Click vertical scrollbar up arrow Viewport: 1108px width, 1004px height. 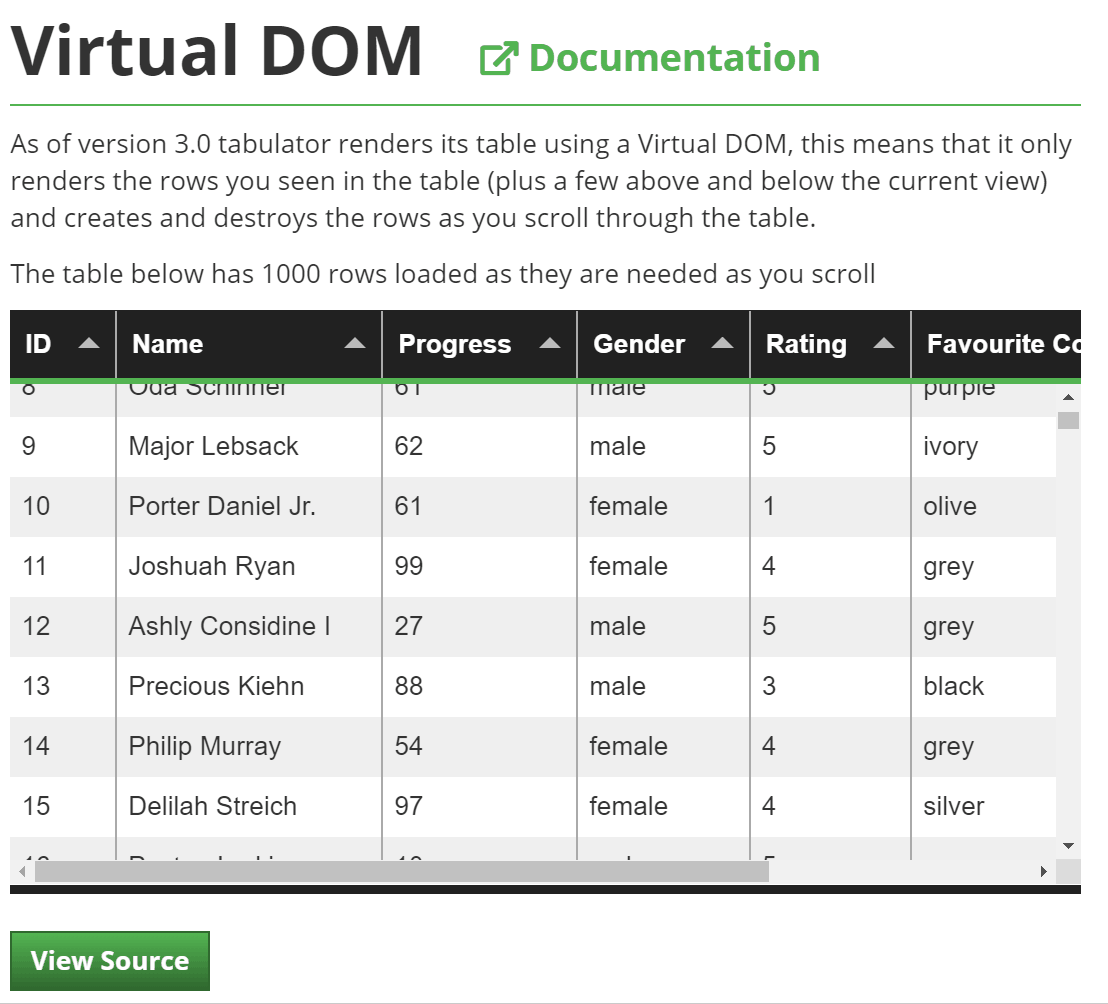(x=1068, y=397)
